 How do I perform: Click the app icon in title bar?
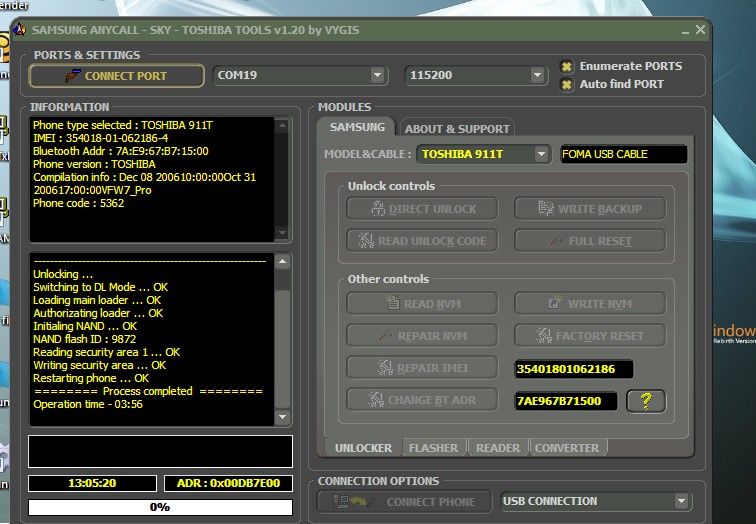(x=19, y=30)
